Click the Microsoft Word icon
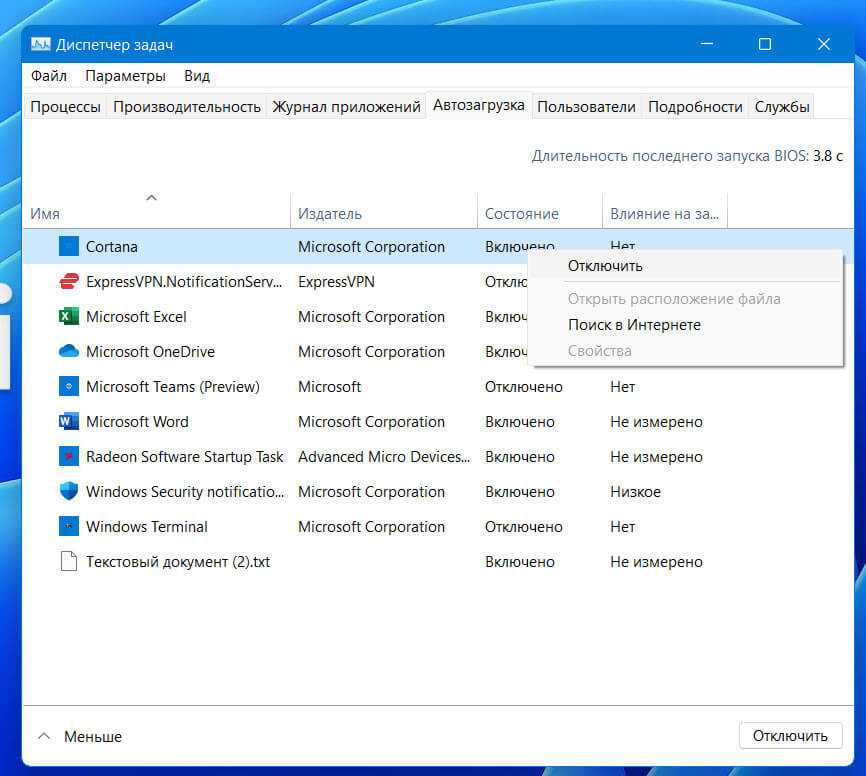This screenshot has height=776, width=866. pyautogui.click(x=68, y=422)
